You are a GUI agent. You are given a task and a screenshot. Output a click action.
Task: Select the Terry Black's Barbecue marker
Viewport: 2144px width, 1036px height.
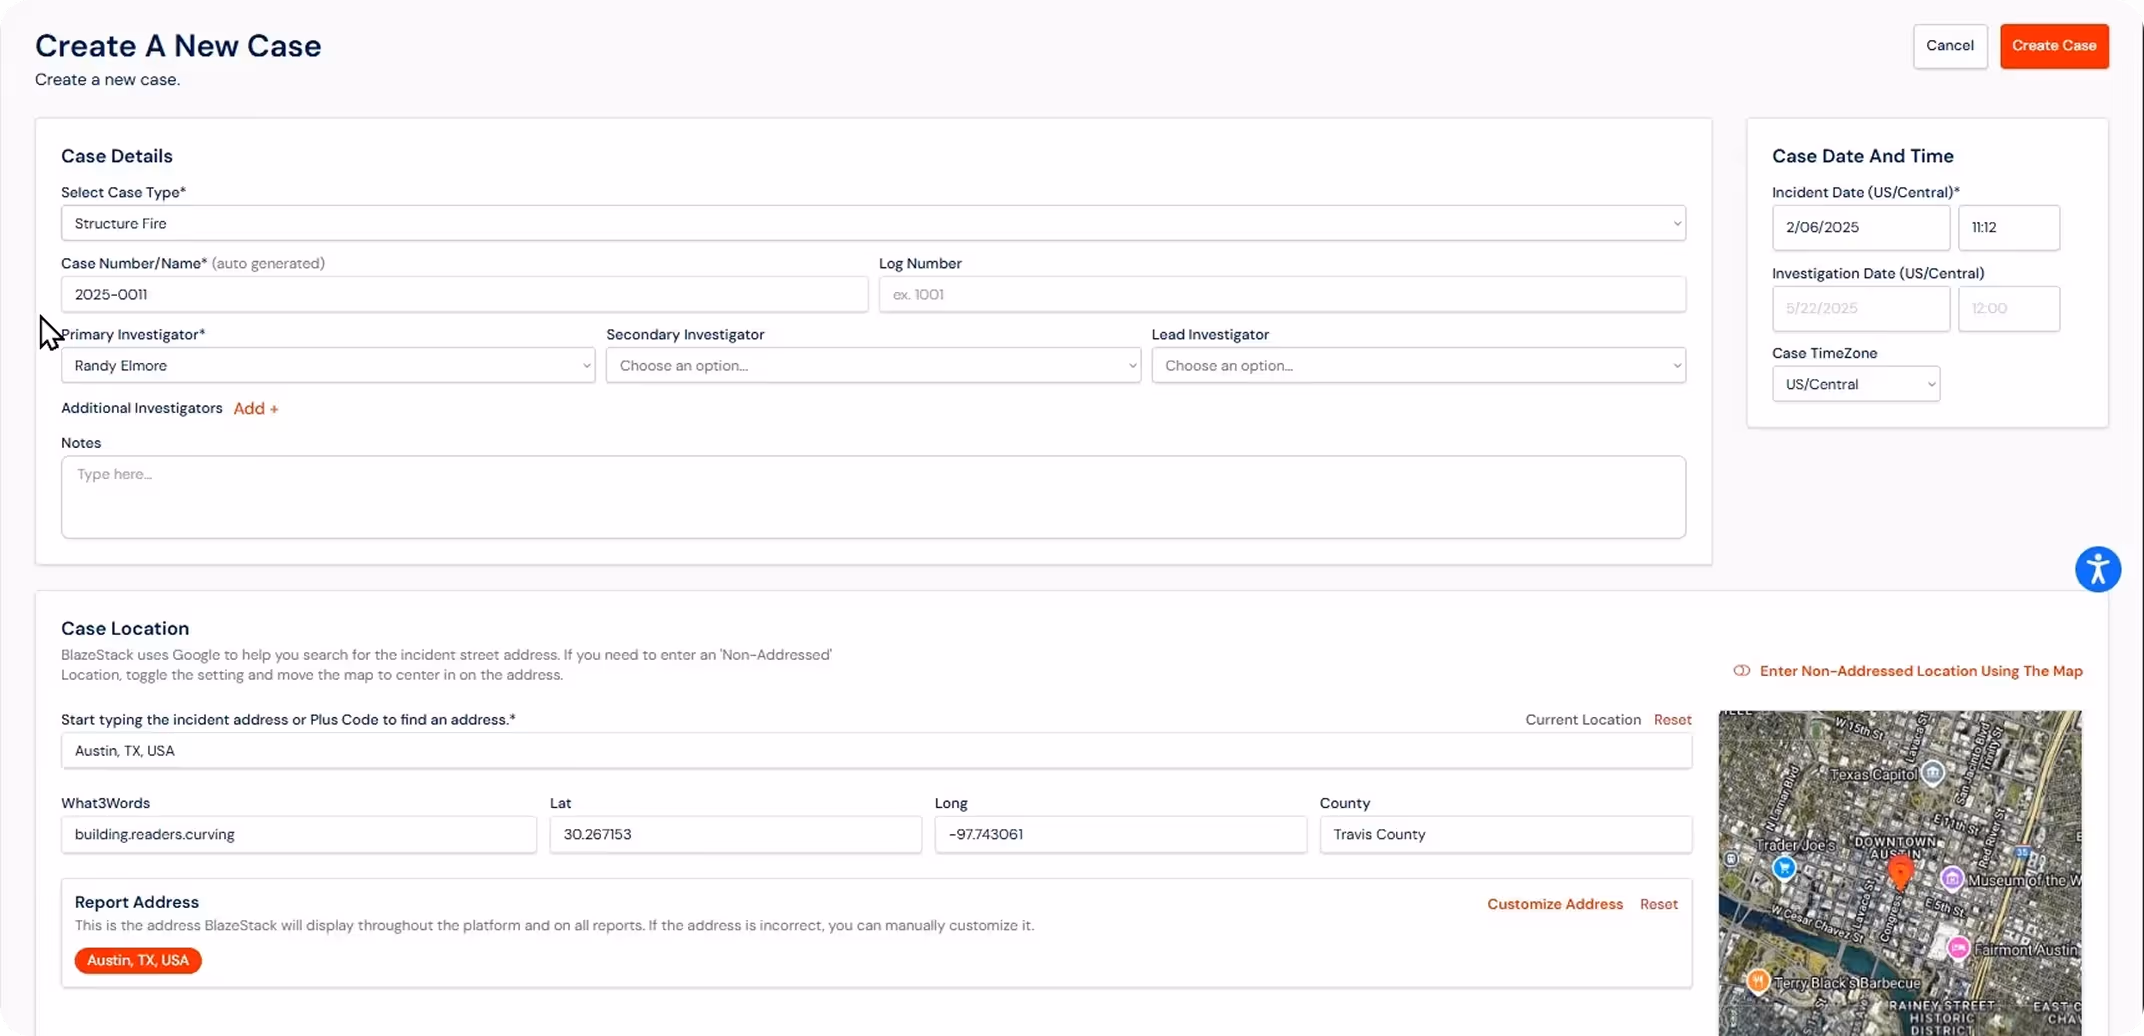click(1759, 982)
